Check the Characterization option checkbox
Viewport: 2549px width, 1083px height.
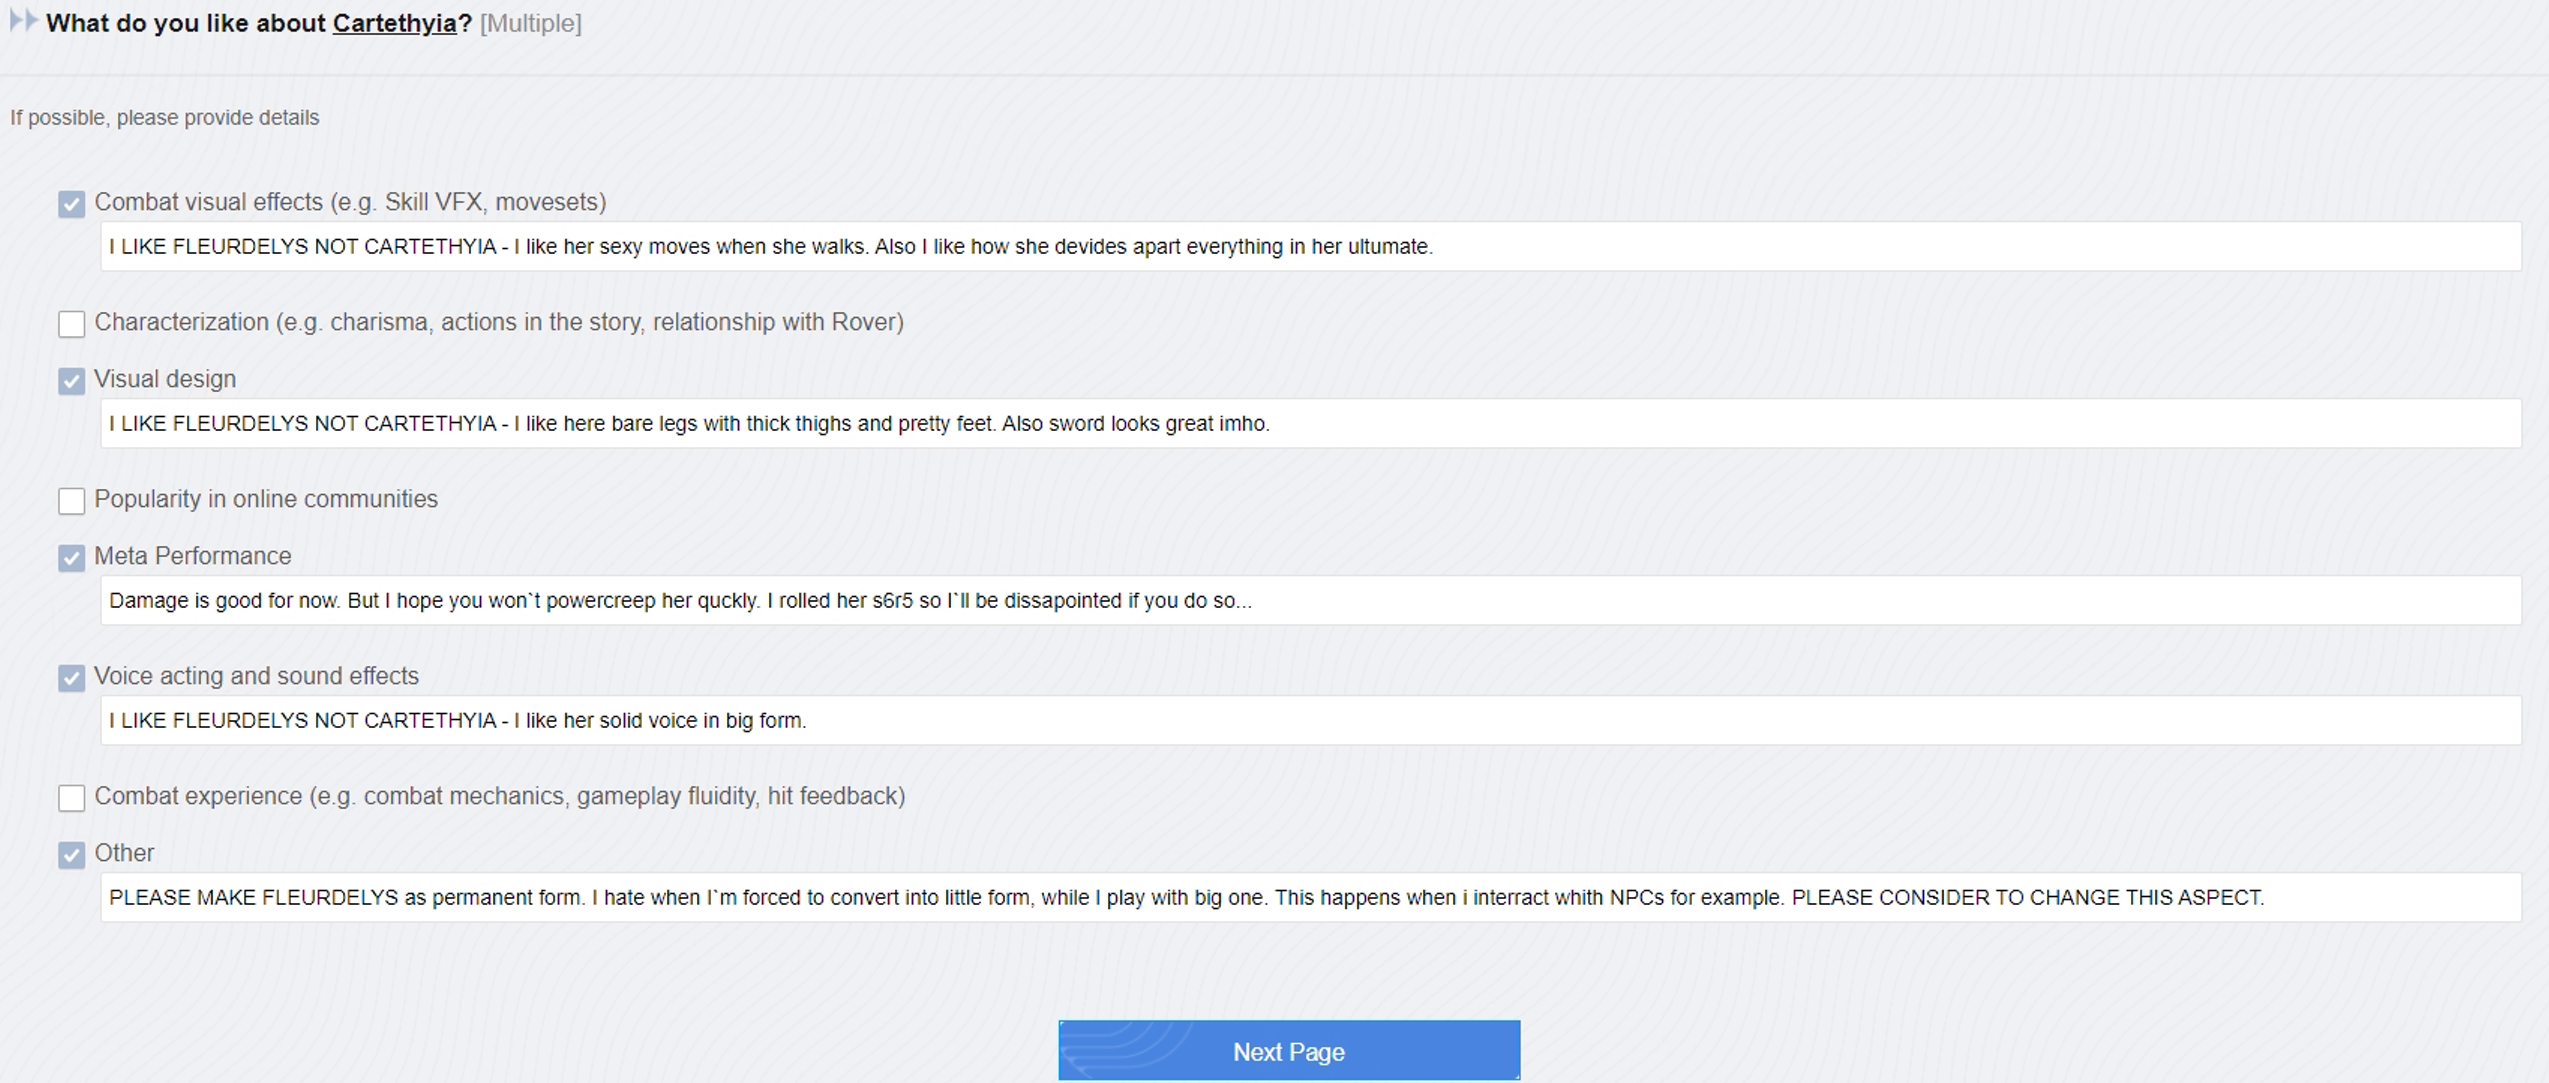pos(71,324)
